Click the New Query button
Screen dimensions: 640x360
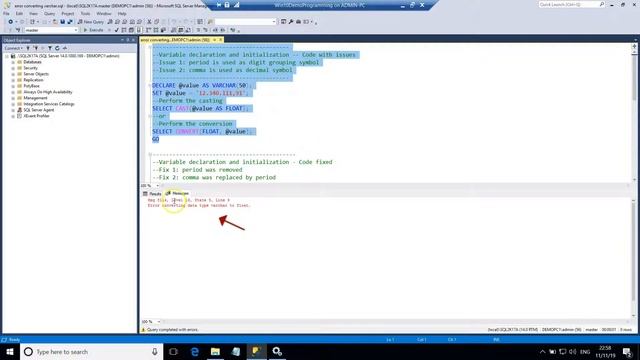[91, 22]
